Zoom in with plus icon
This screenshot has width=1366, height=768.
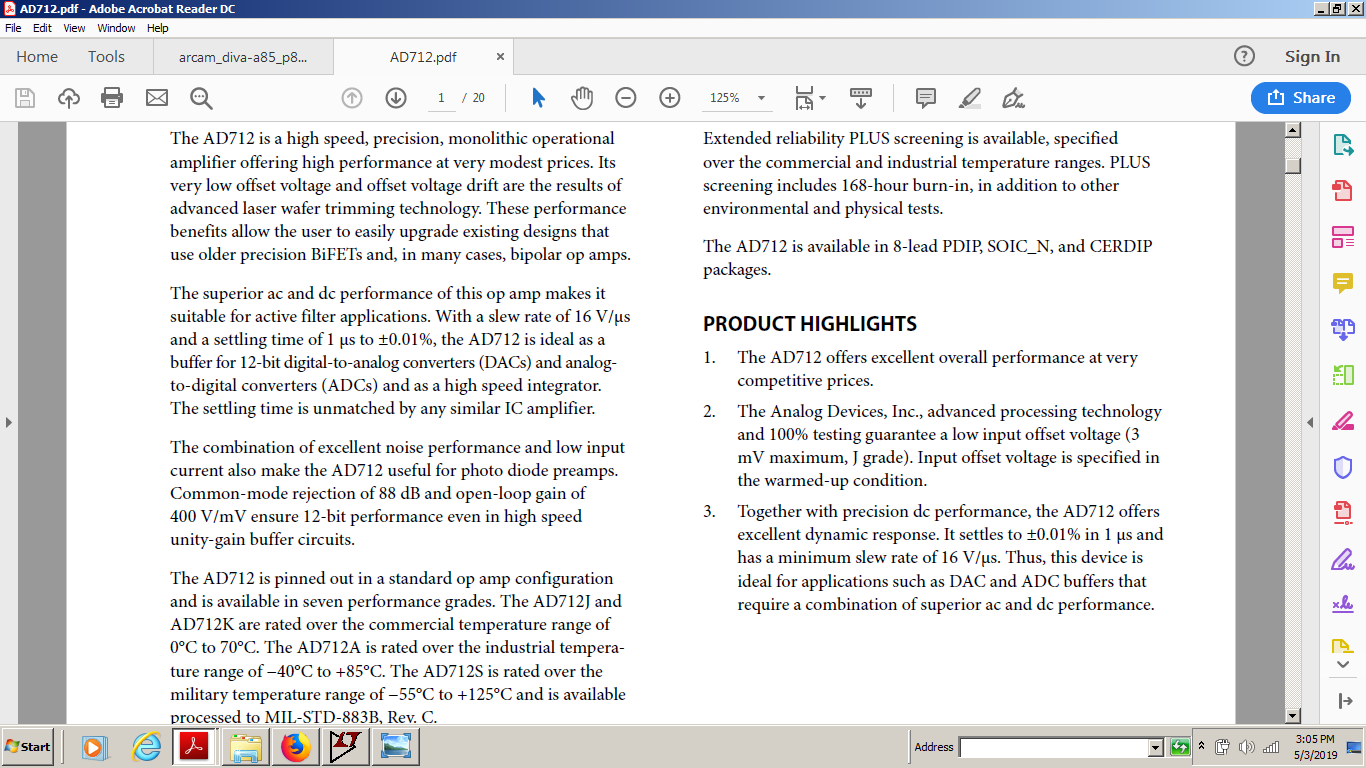coord(670,98)
